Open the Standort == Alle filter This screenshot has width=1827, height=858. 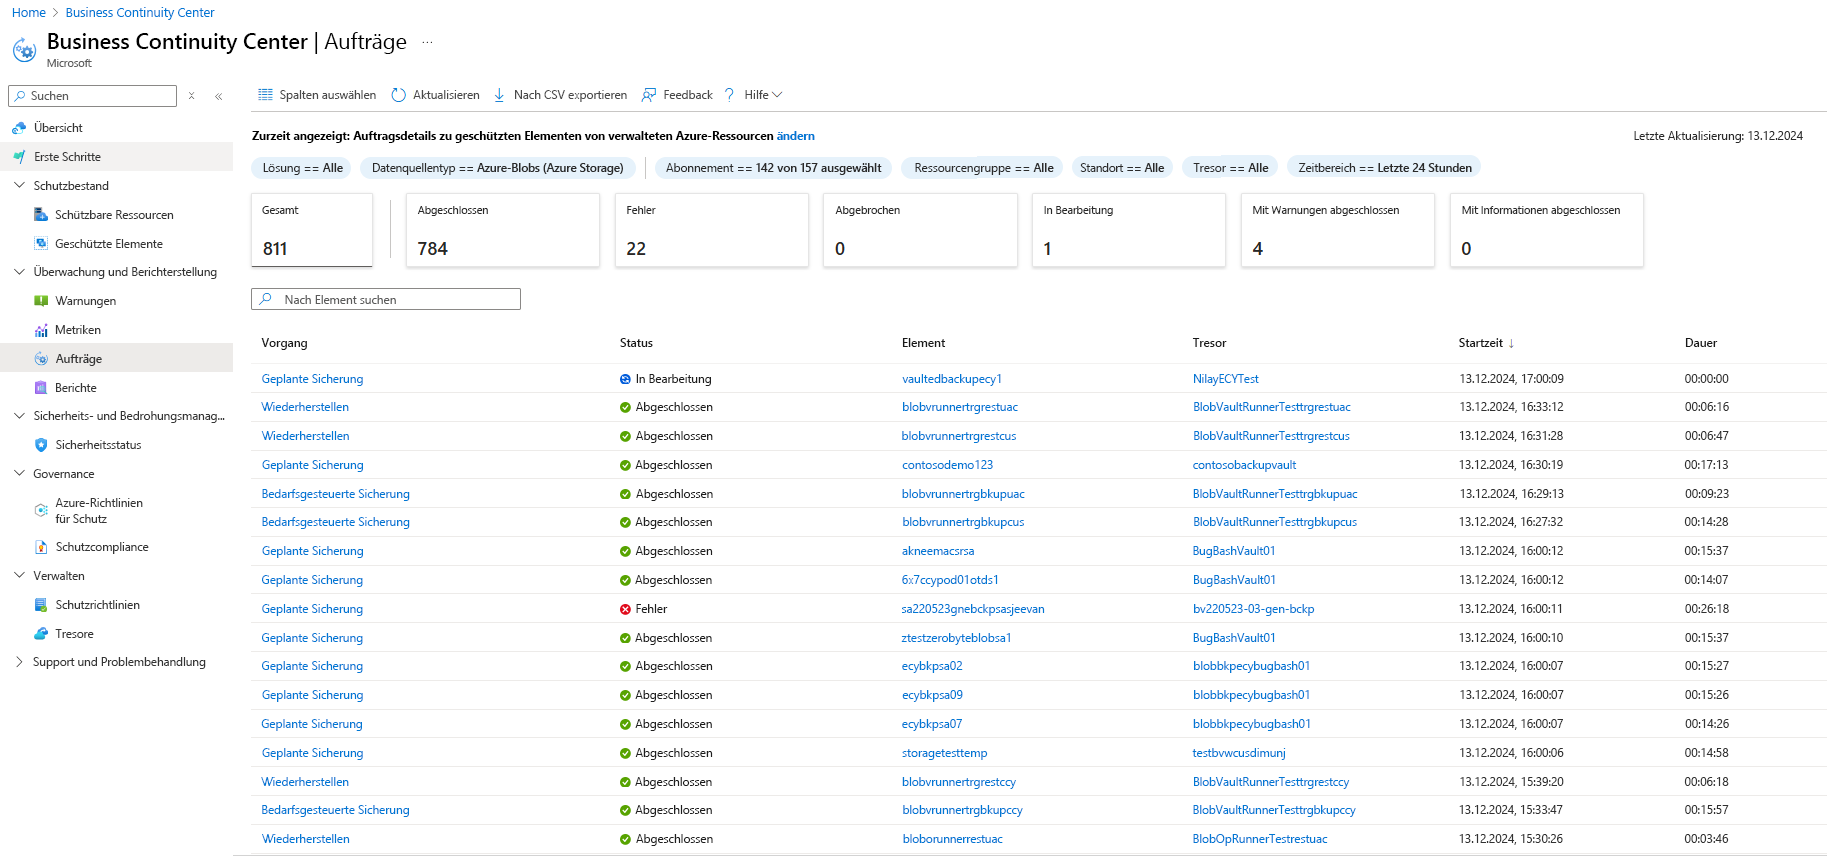click(1122, 168)
